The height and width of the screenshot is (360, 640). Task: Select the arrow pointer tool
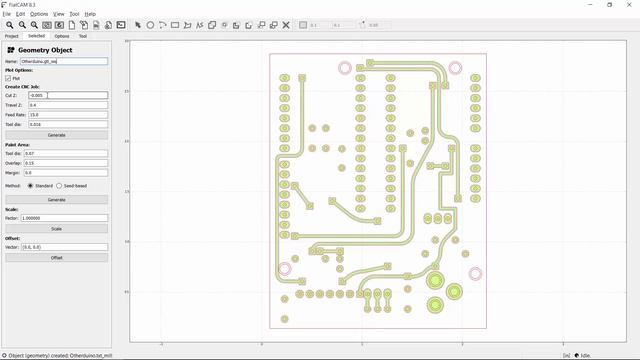point(138,25)
